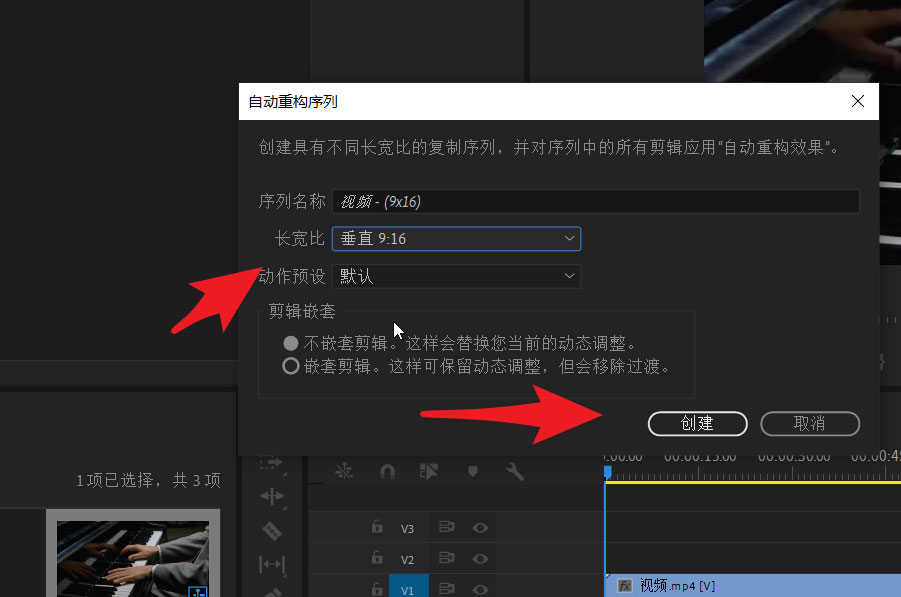Open timeline display settings wrench
Screen dimensions: 901x597
[x=515, y=472]
